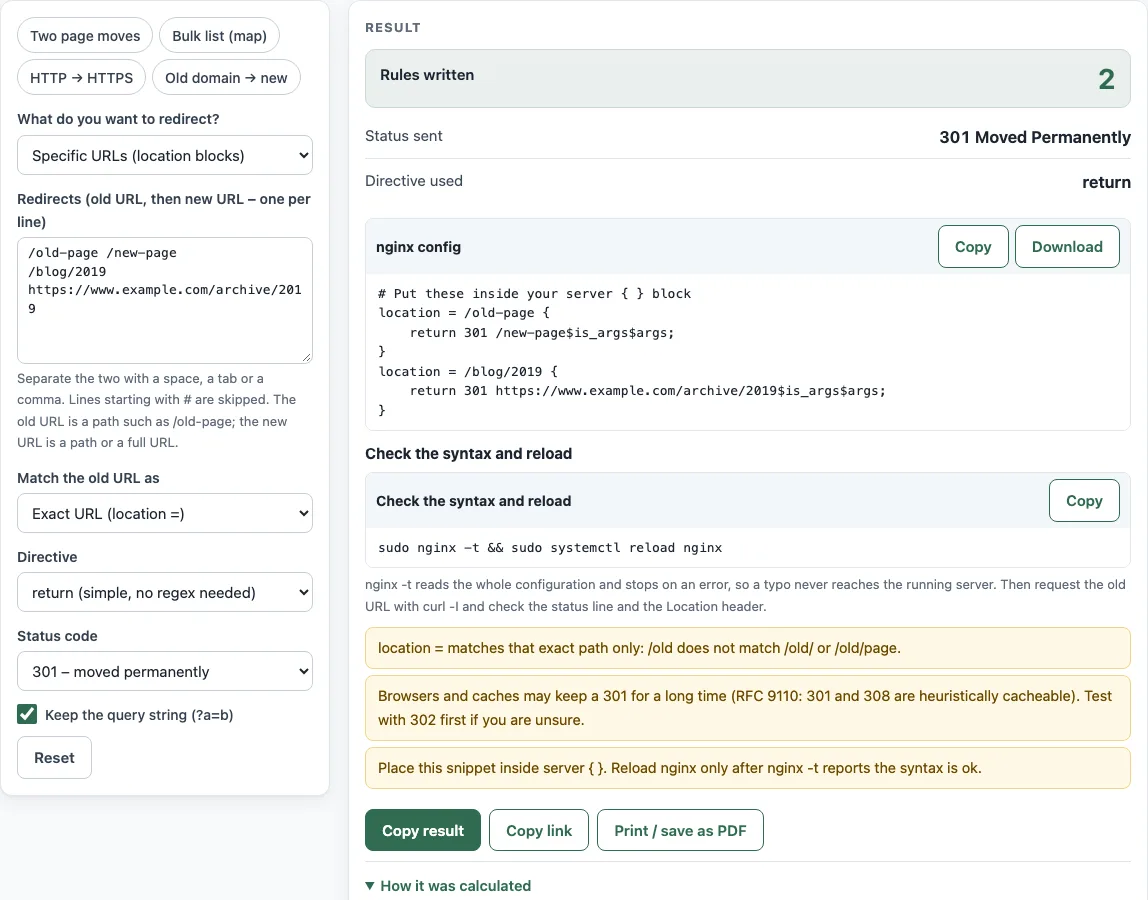Click inside the Redirects textarea
This screenshot has height=900, width=1148.
165,300
